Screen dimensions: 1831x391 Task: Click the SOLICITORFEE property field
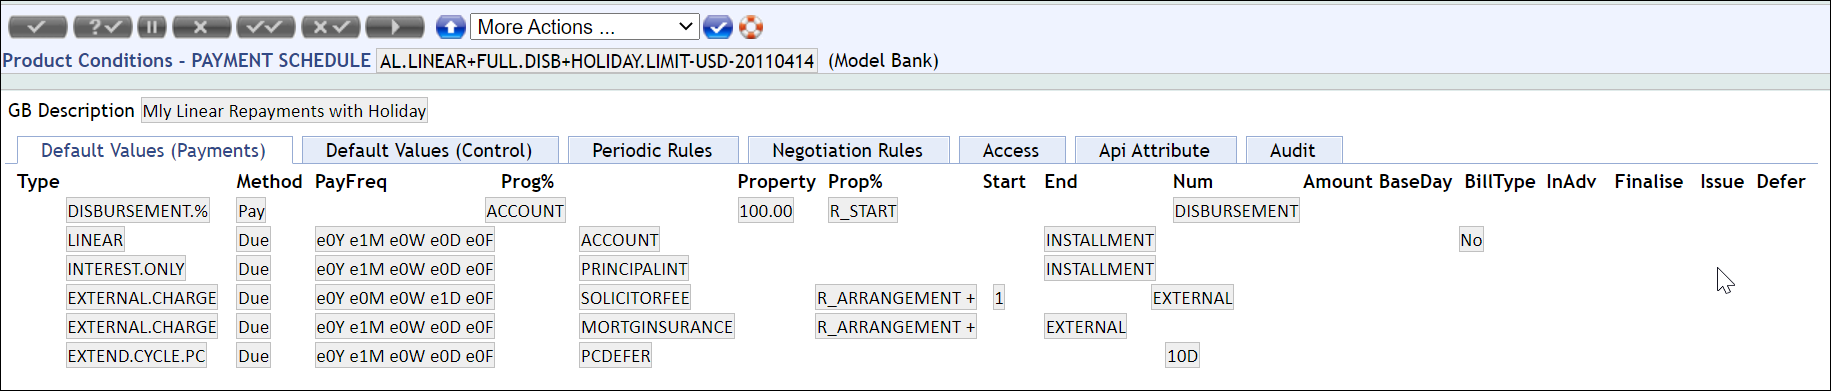pyautogui.click(x=635, y=298)
